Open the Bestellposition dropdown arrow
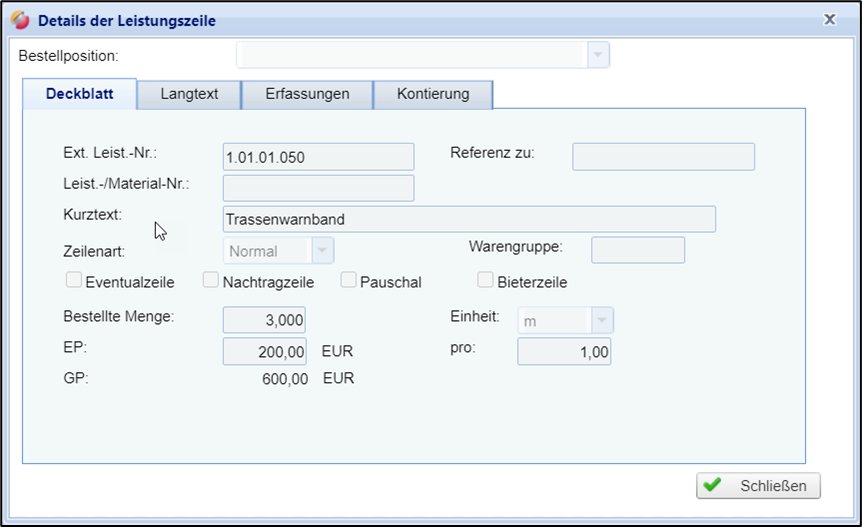Image resolution: width=862 pixels, height=527 pixels. click(x=598, y=55)
